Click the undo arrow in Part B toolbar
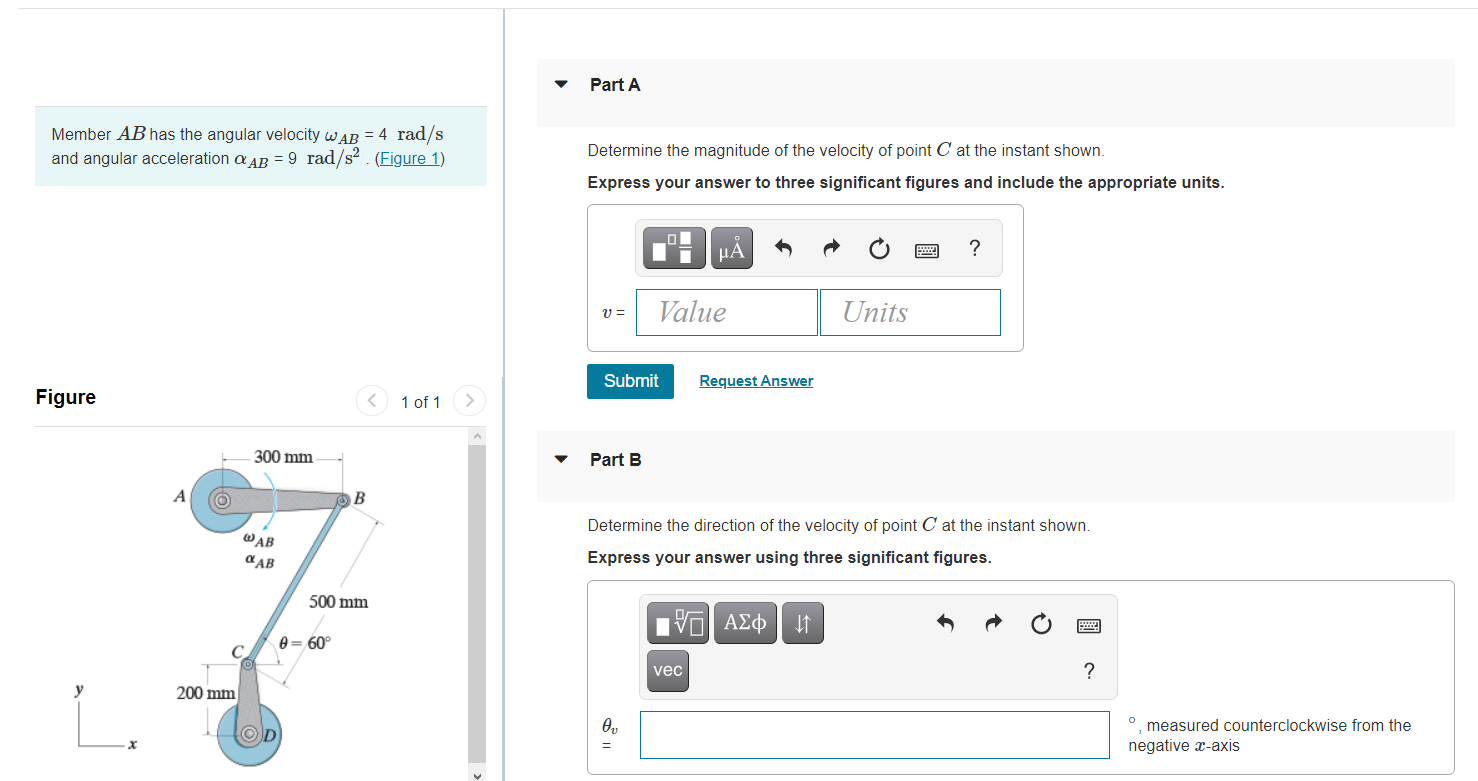The width and height of the screenshot is (1478, 781). (x=946, y=624)
